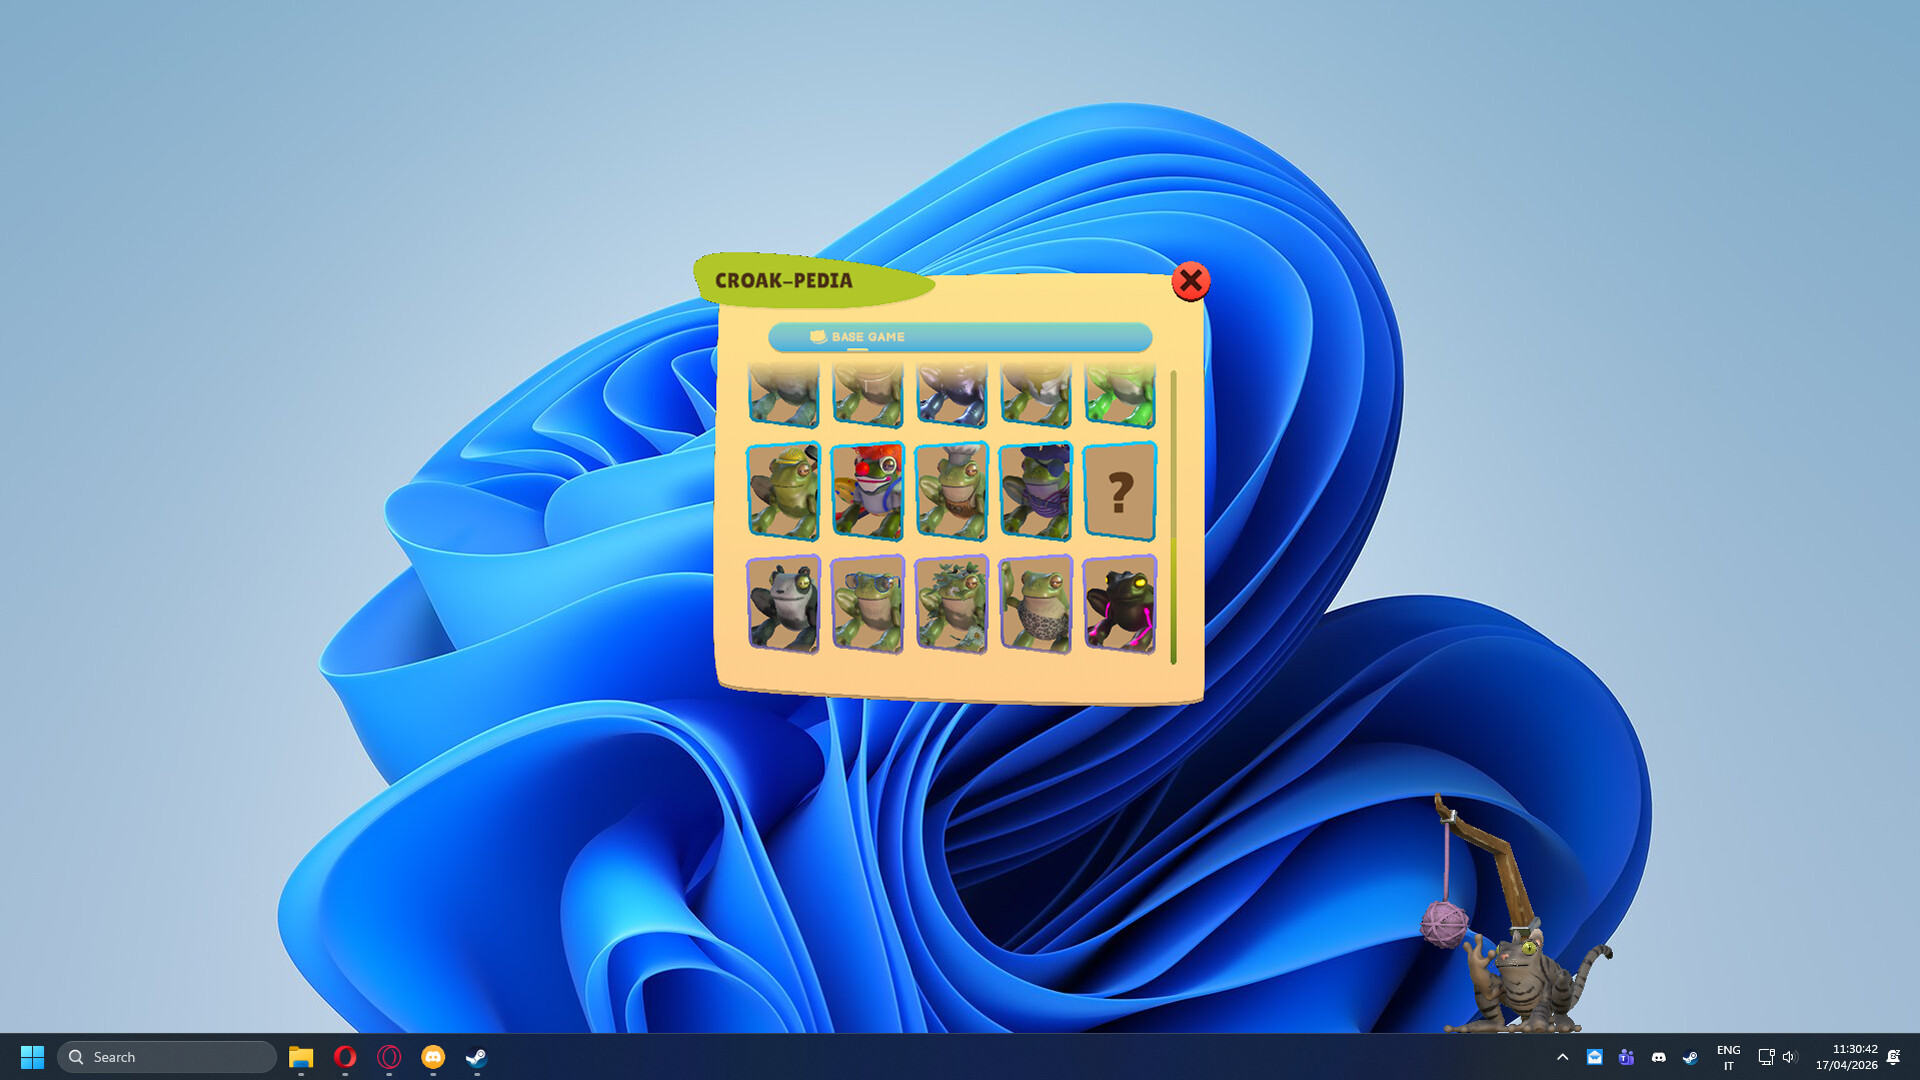Open File Explorer from the taskbar
Image resolution: width=1920 pixels, height=1080 pixels.
(301, 1057)
